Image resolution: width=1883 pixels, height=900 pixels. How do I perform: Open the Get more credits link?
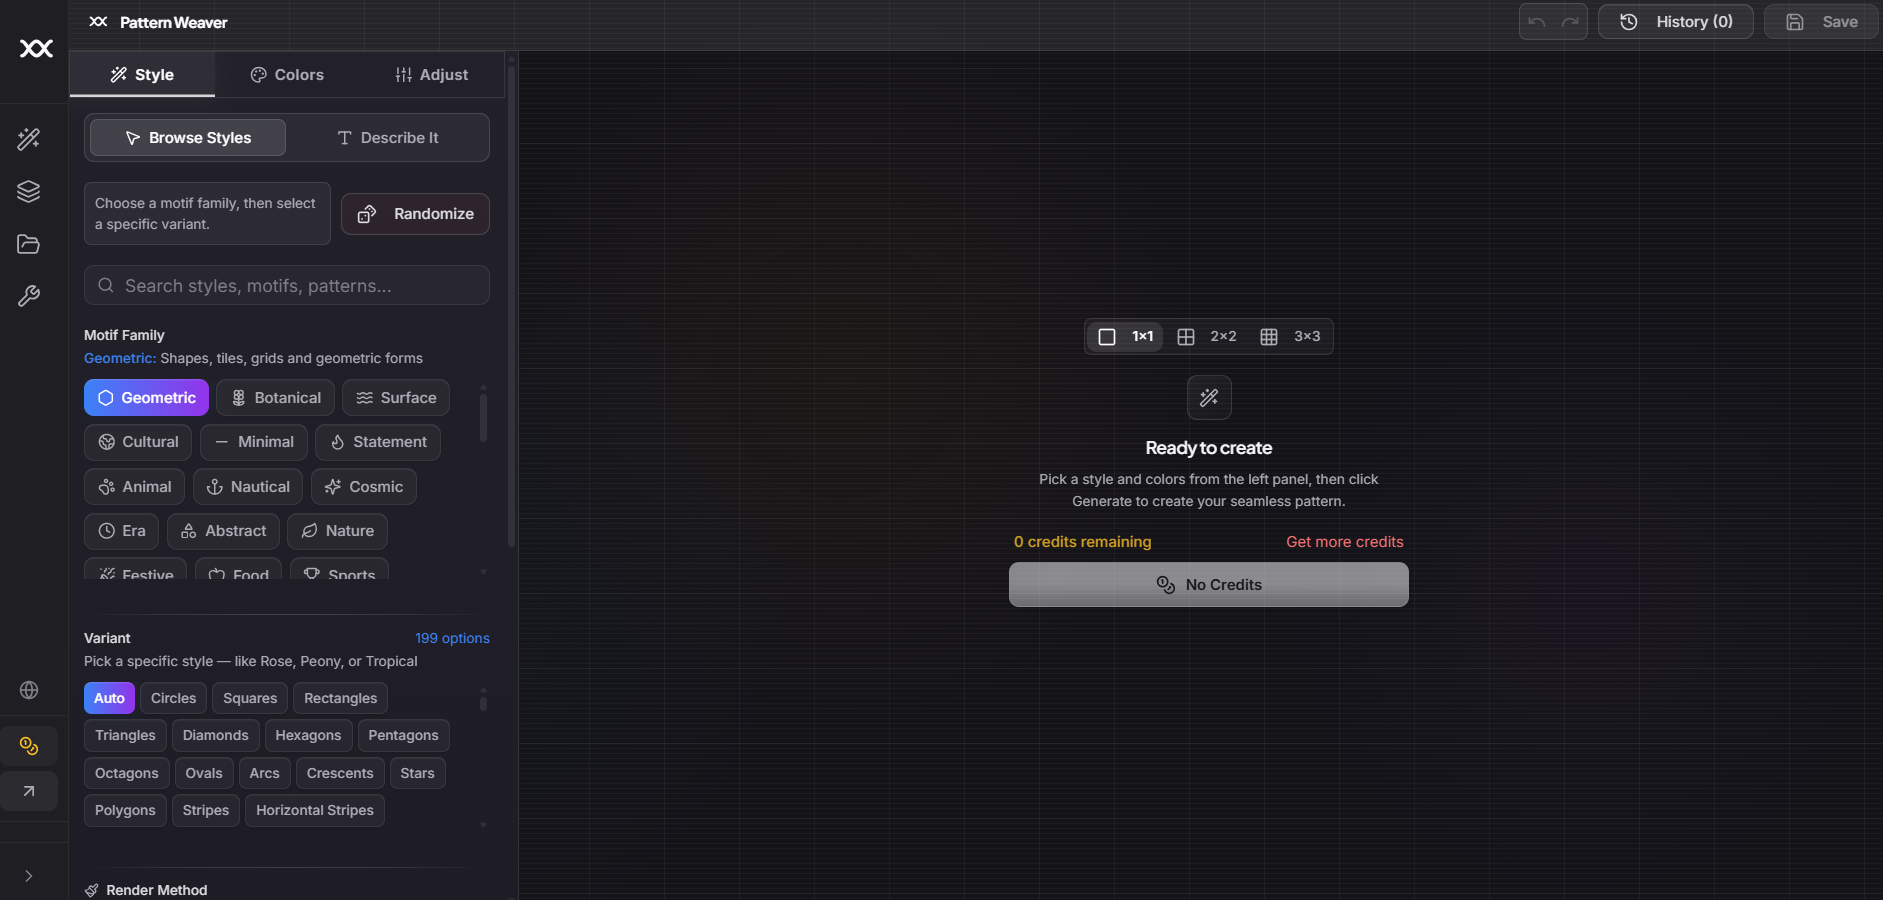(x=1344, y=542)
